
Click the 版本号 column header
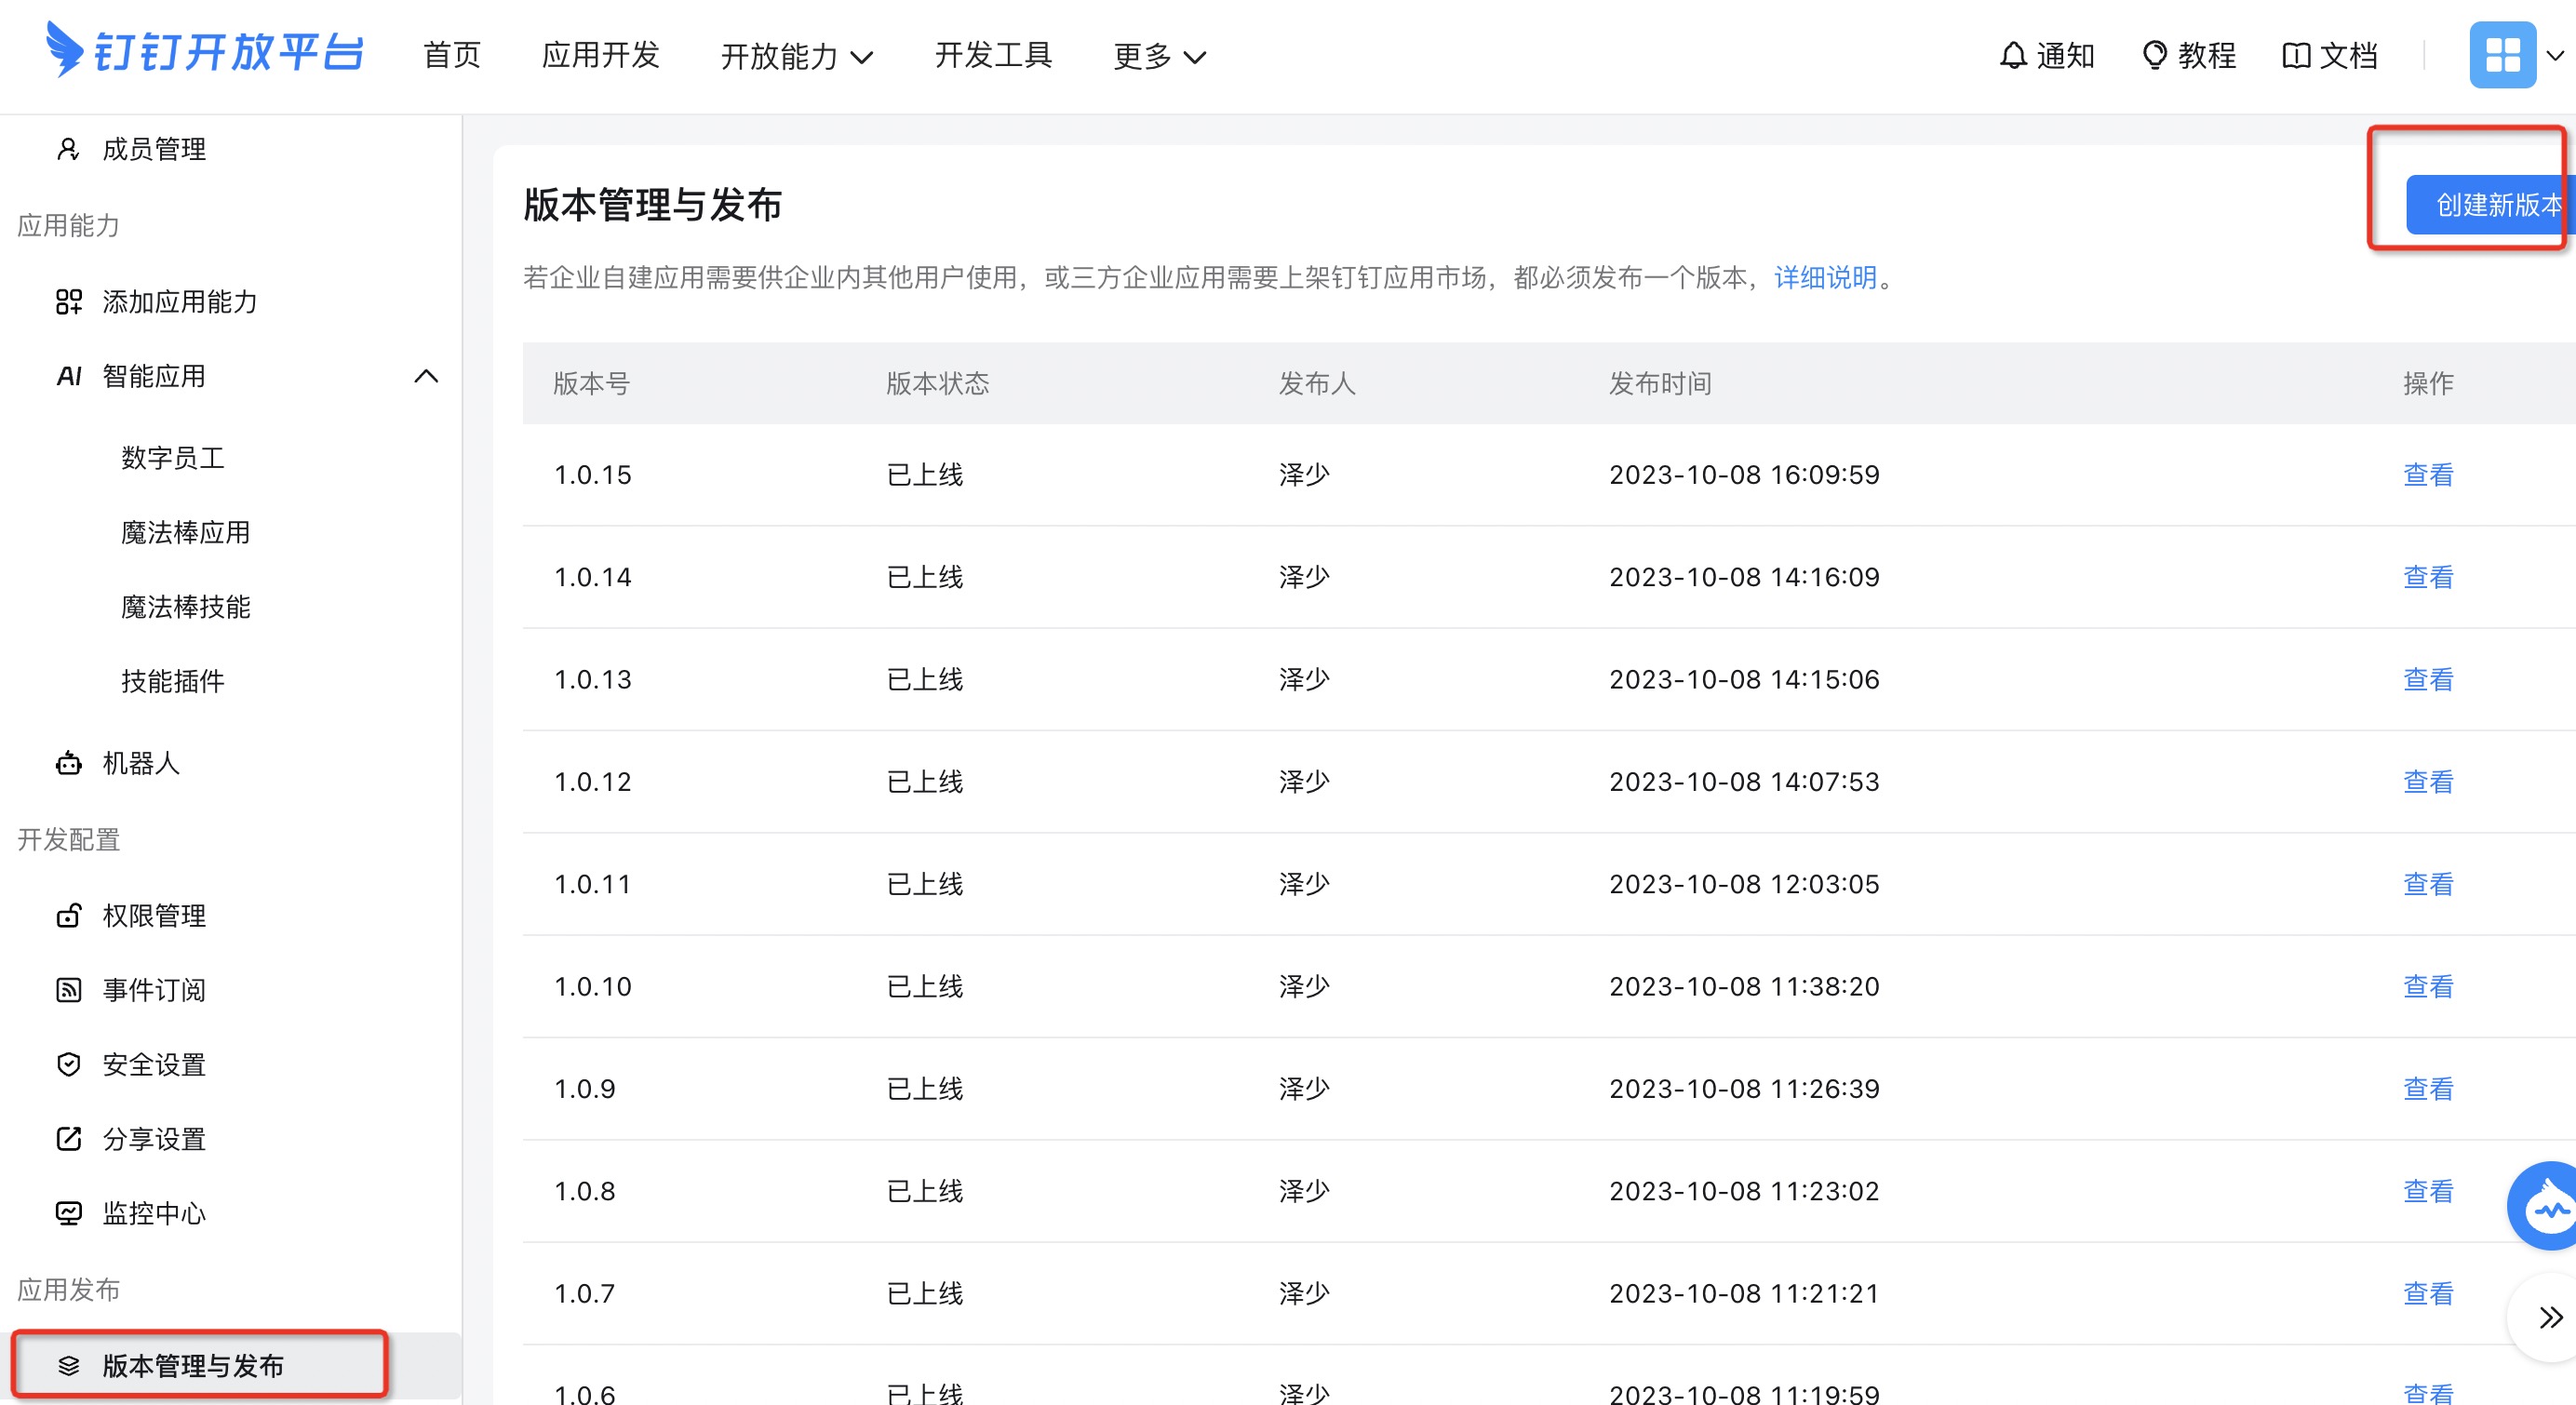coord(591,383)
